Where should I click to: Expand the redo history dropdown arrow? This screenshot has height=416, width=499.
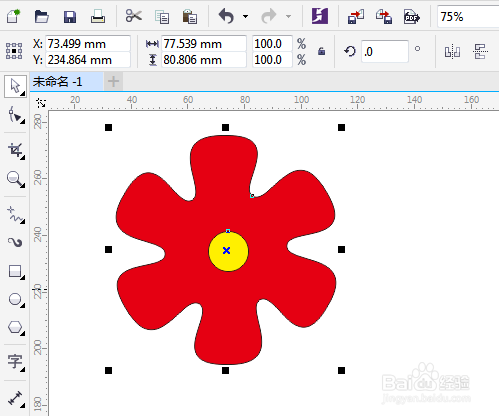[288, 16]
